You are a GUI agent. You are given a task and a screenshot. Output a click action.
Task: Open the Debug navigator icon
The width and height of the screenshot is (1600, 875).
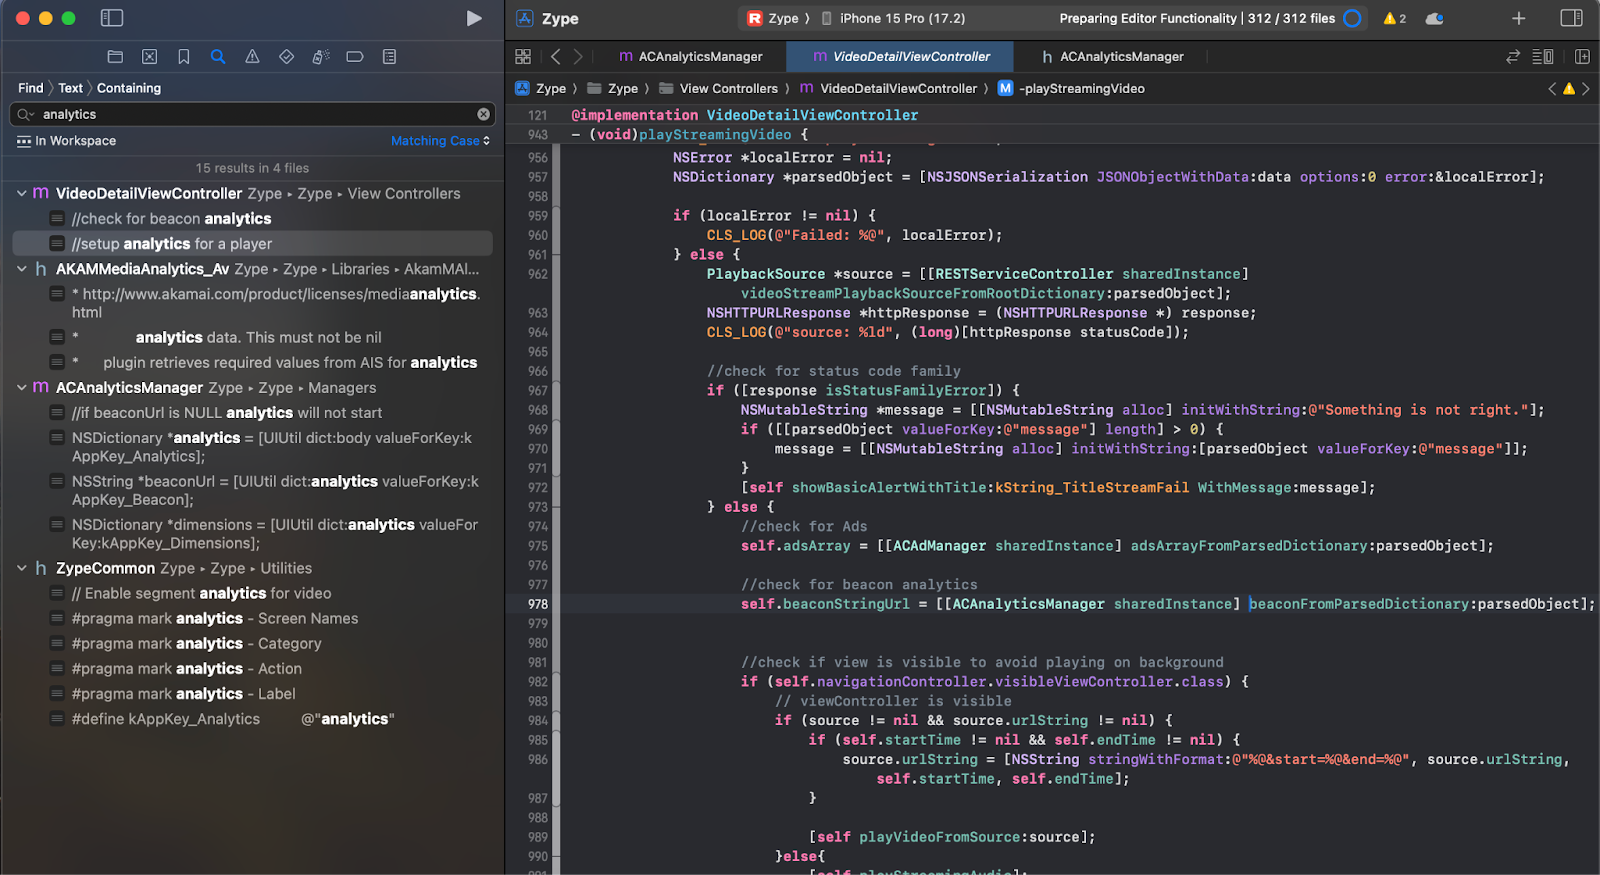click(x=321, y=57)
